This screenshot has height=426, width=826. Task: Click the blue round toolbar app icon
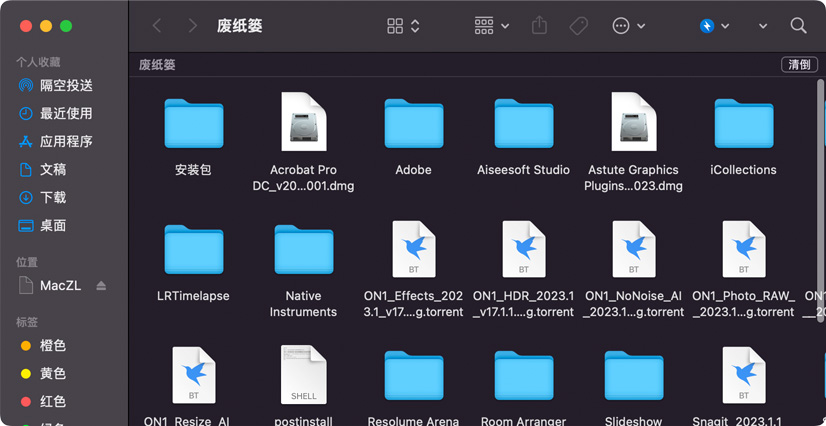(707, 26)
